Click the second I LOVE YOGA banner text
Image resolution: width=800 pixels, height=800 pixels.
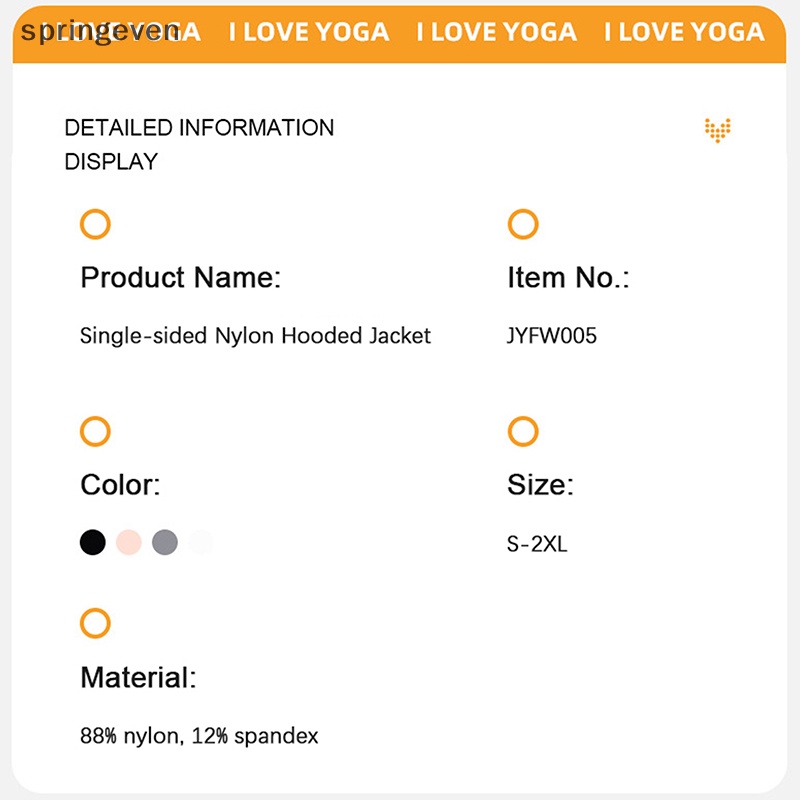pos(308,32)
